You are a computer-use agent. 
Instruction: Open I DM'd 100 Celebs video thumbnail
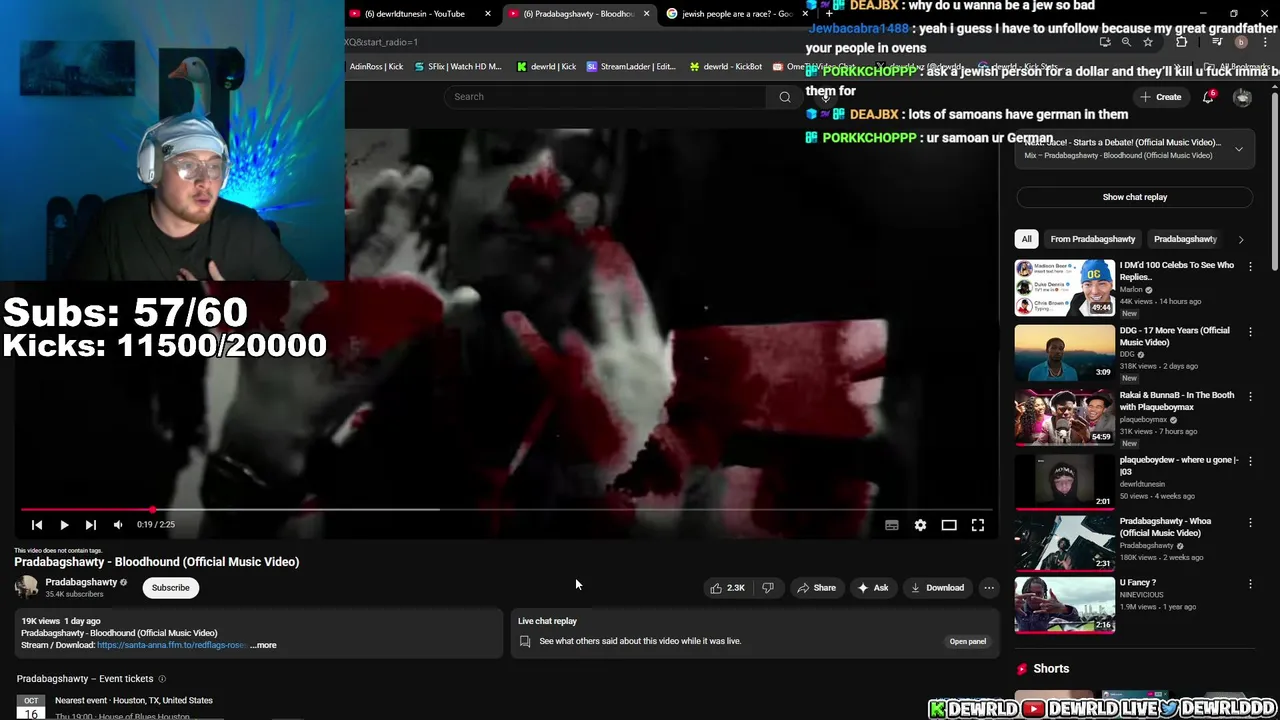click(x=1065, y=288)
